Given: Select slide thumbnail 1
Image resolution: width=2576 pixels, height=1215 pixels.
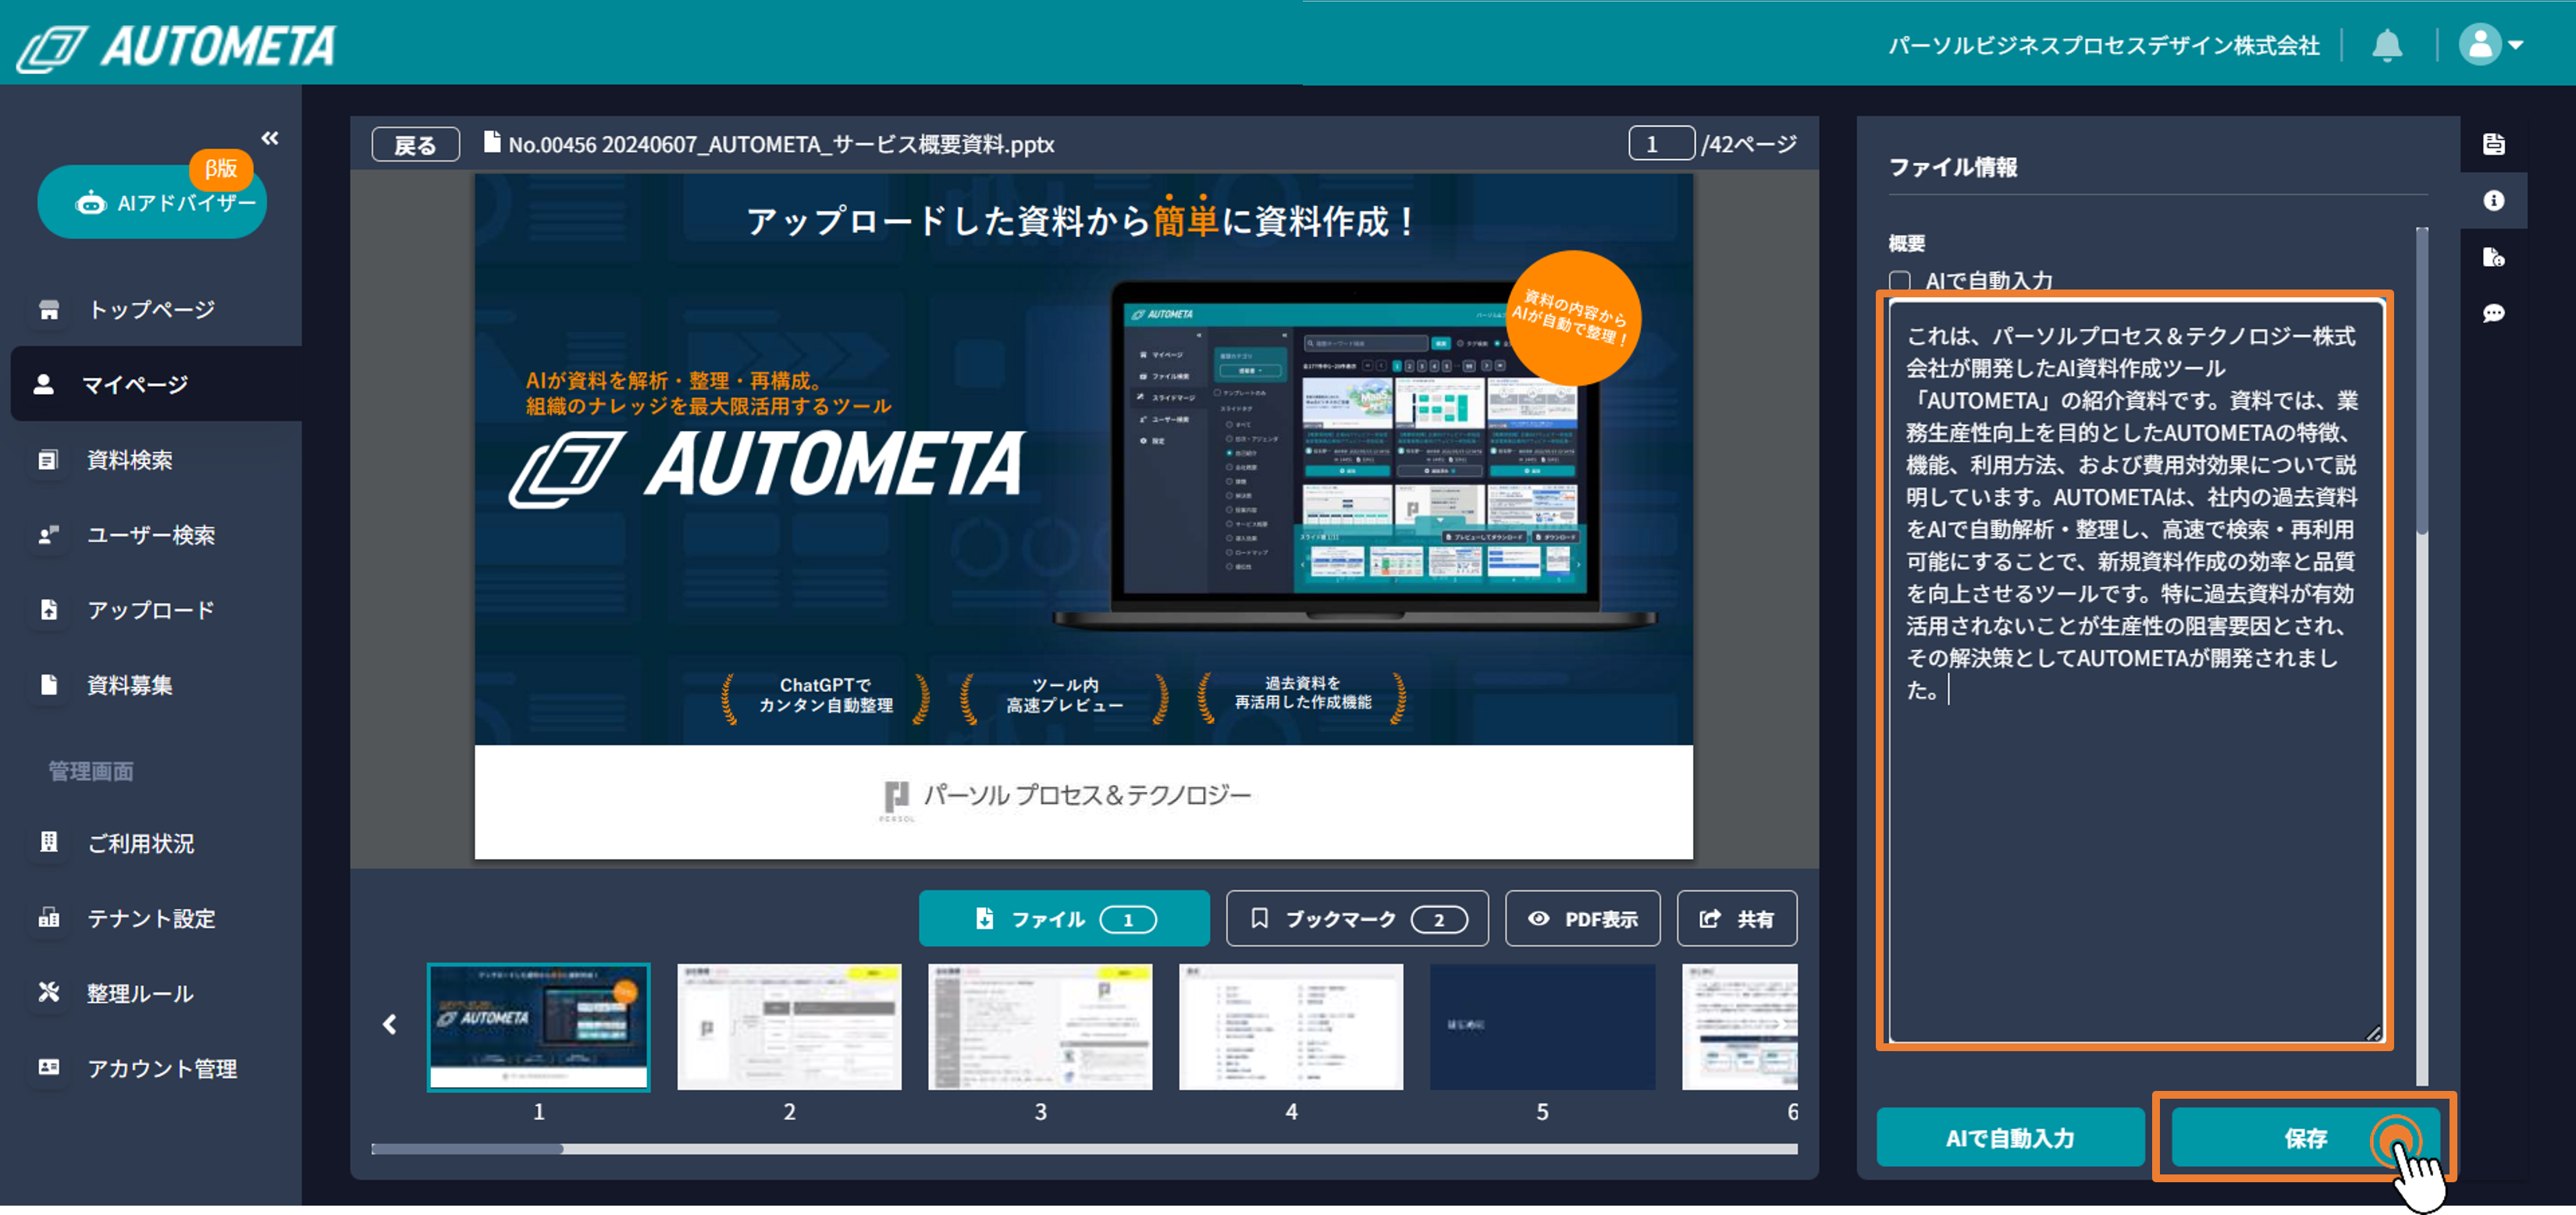Looking at the screenshot, I should pyautogui.click(x=539, y=1027).
